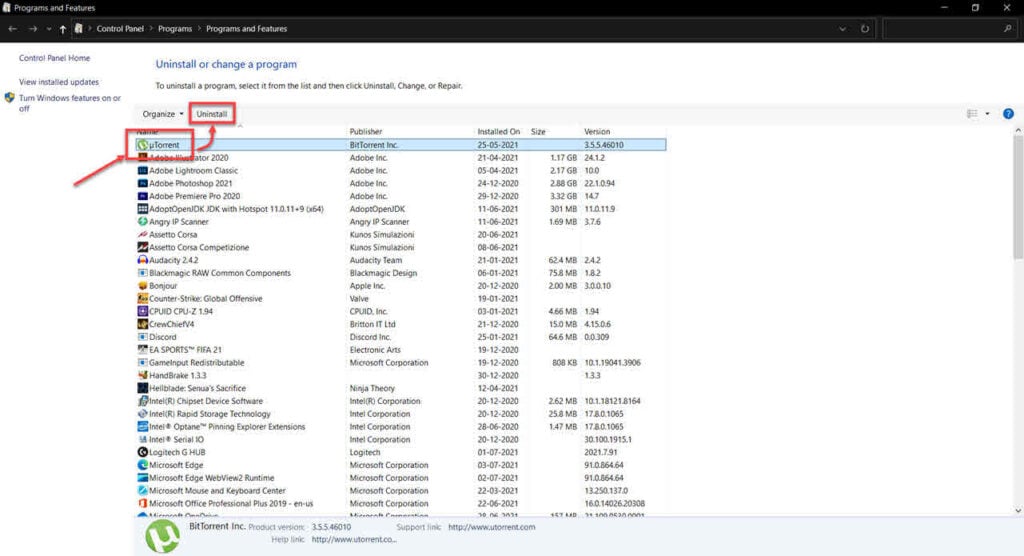Click the list scrollbar up arrow
The width and height of the screenshot is (1024, 556).
tap(1018, 131)
